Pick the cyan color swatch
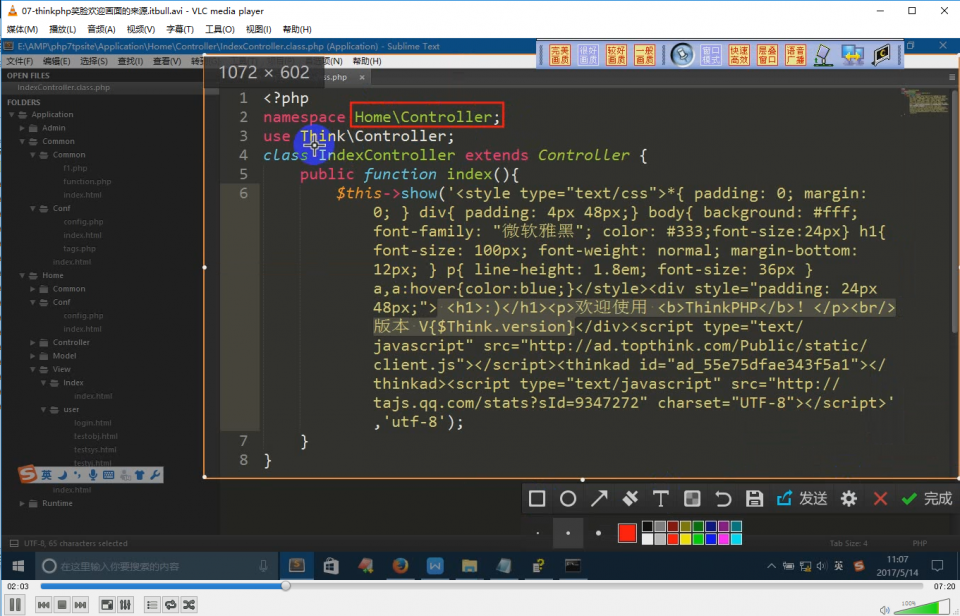The width and height of the screenshot is (960, 616). tap(736, 539)
